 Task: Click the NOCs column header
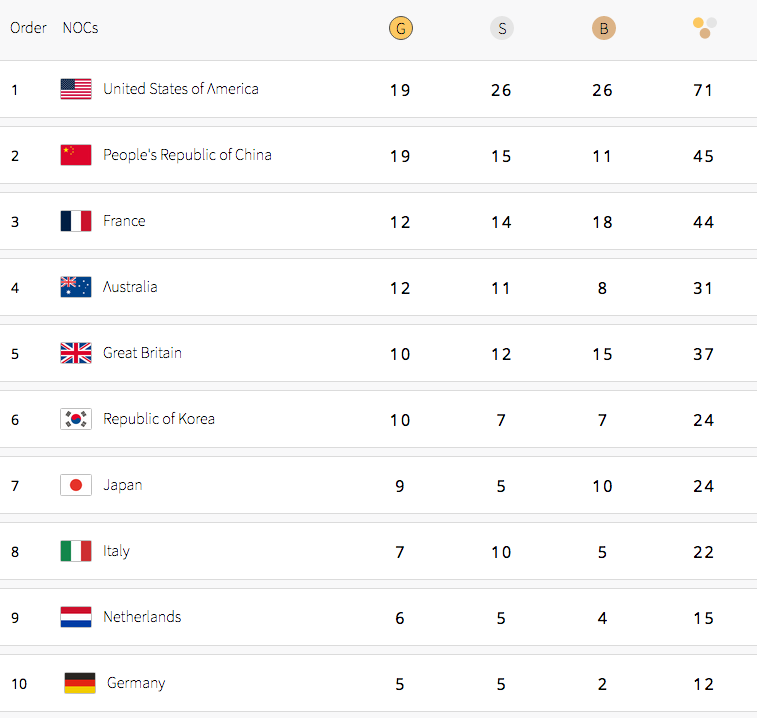tap(80, 28)
